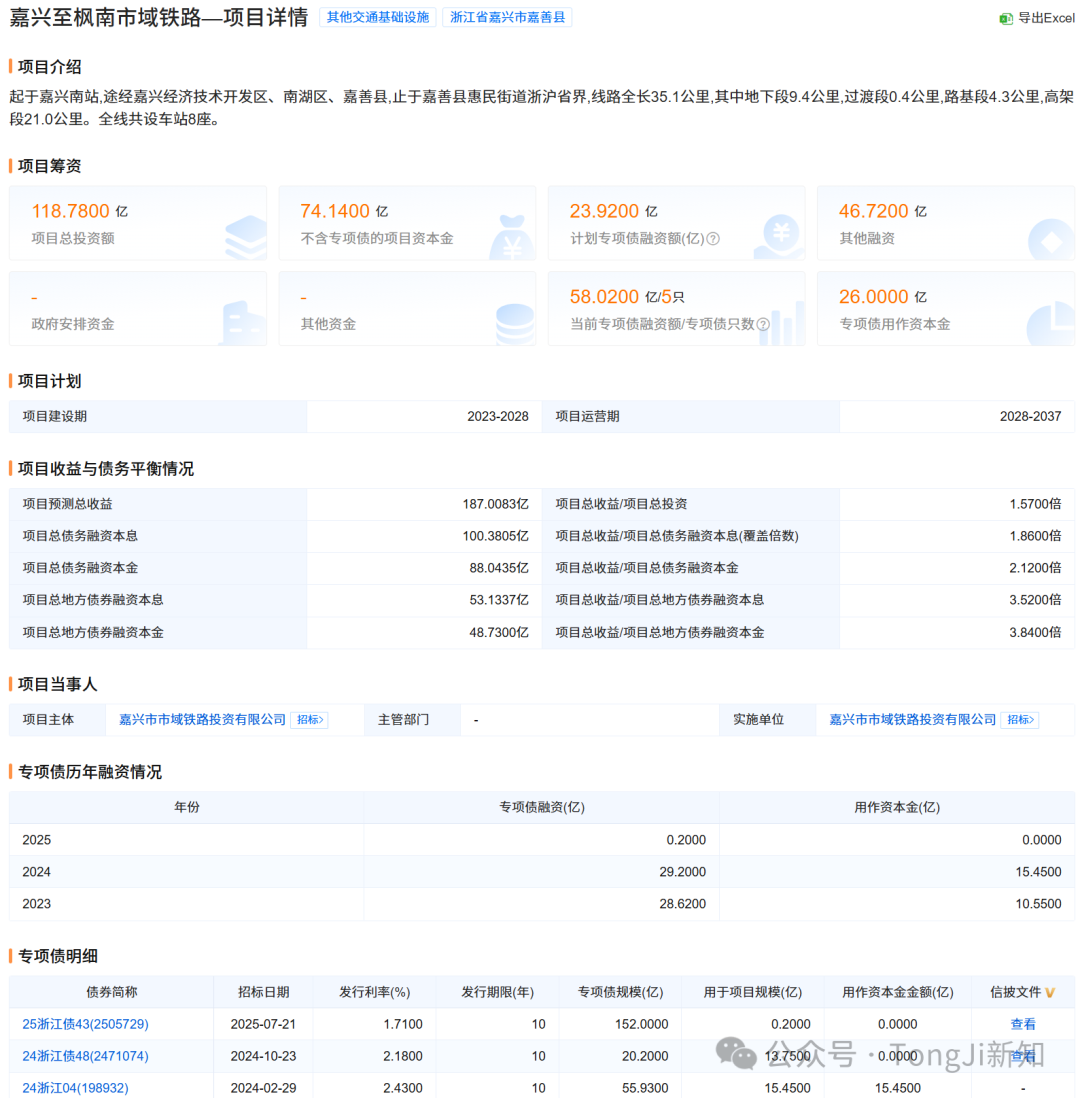The width and height of the screenshot is (1080, 1098).
Task: Click the 2.1200倍 ratio value
Action: (1035, 568)
